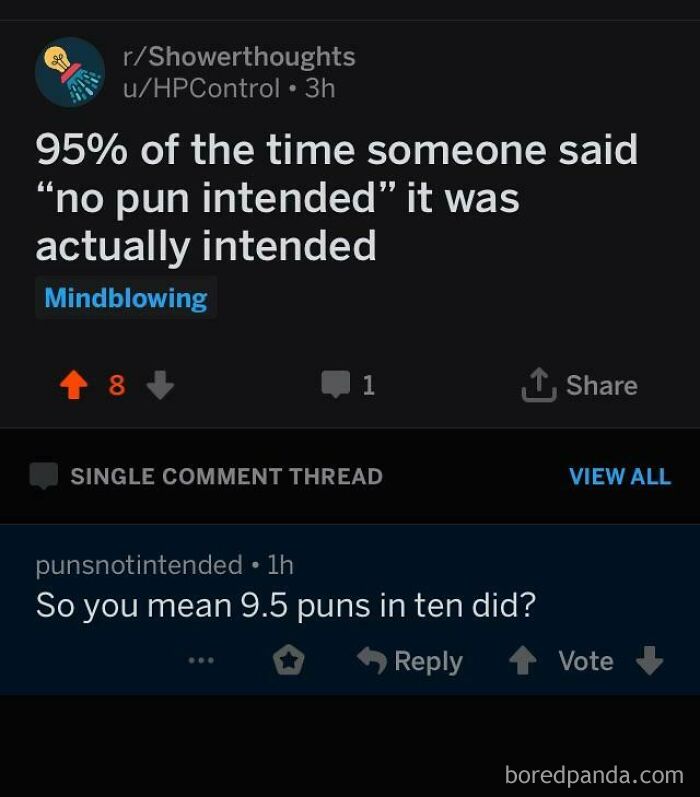Open the comment's three-dot options menu
The width and height of the screenshot is (700, 797).
pos(200,661)
